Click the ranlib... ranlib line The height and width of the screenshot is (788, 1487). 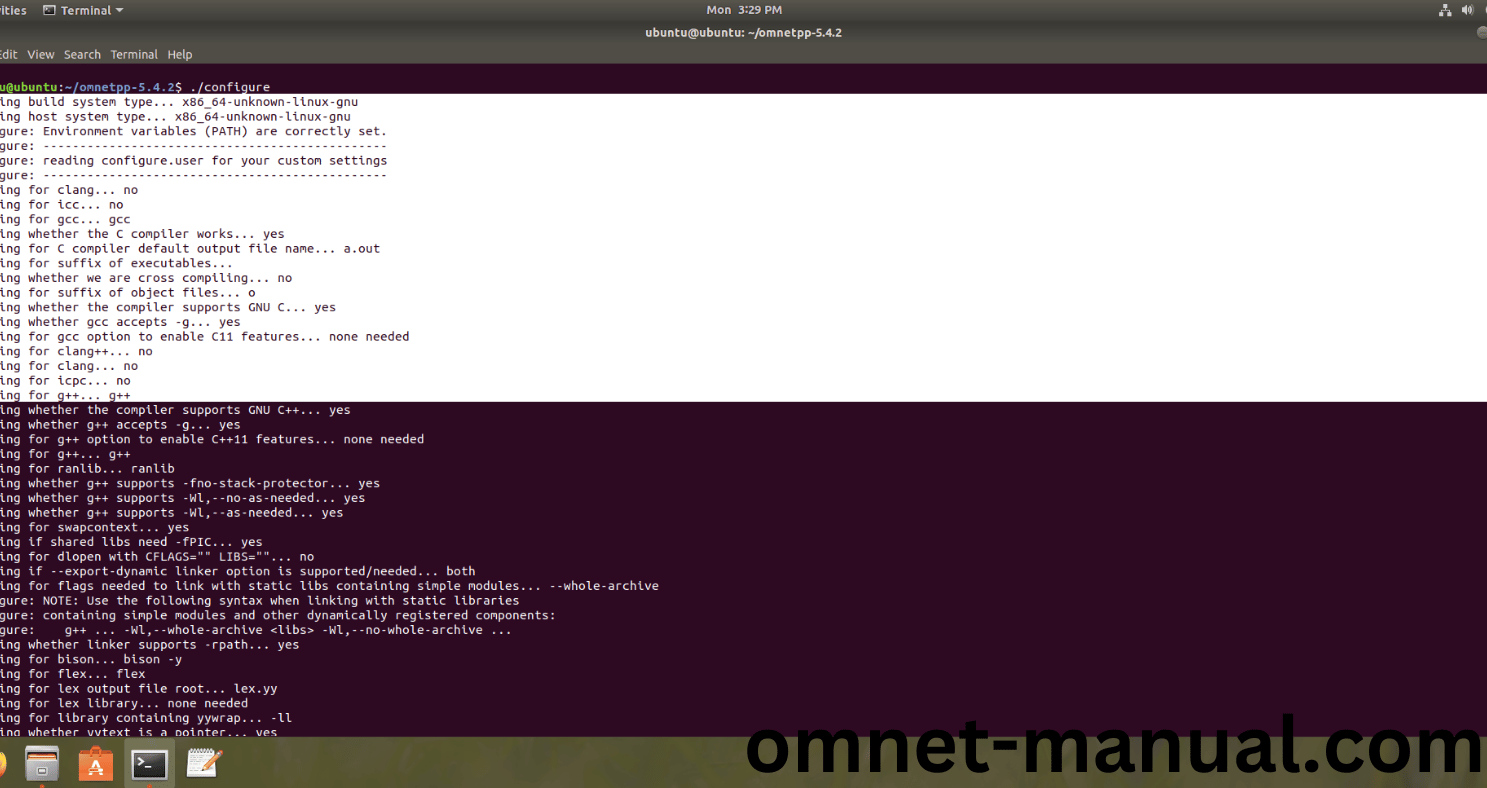coord(87,469)
